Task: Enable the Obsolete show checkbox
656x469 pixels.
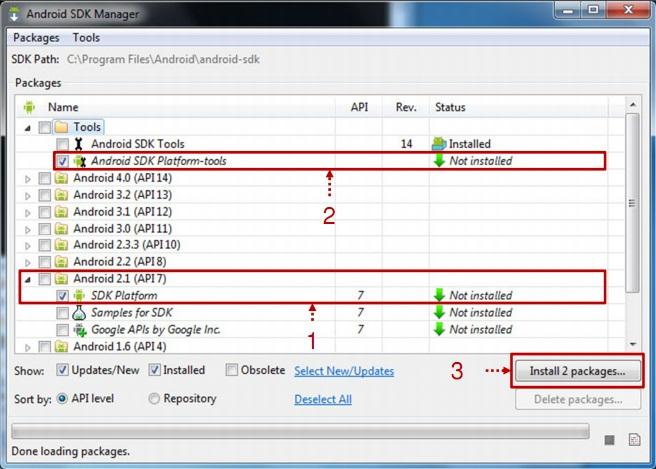Action: pyautogui.click(x=231, y=370)
